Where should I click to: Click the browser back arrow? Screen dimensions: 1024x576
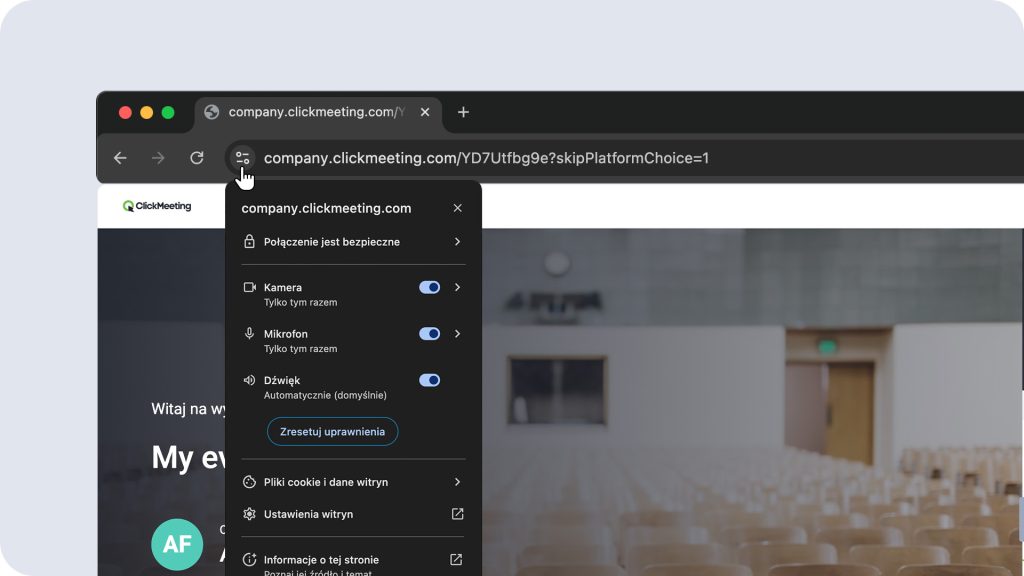click(x=120, y=158)
